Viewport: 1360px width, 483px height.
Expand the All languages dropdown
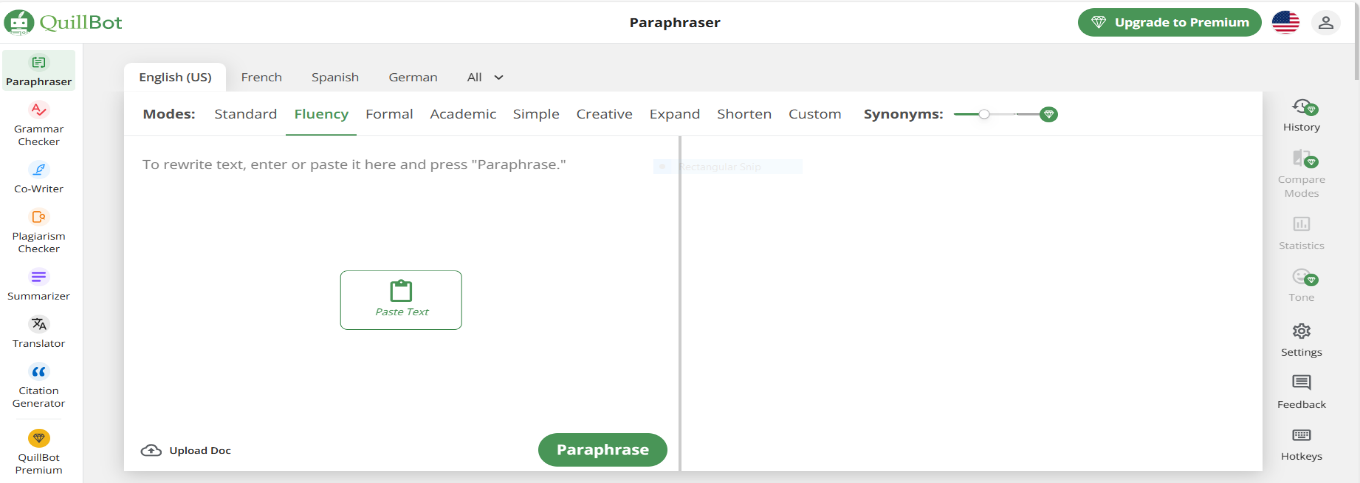pyautogui.click(x=486, y=77)
